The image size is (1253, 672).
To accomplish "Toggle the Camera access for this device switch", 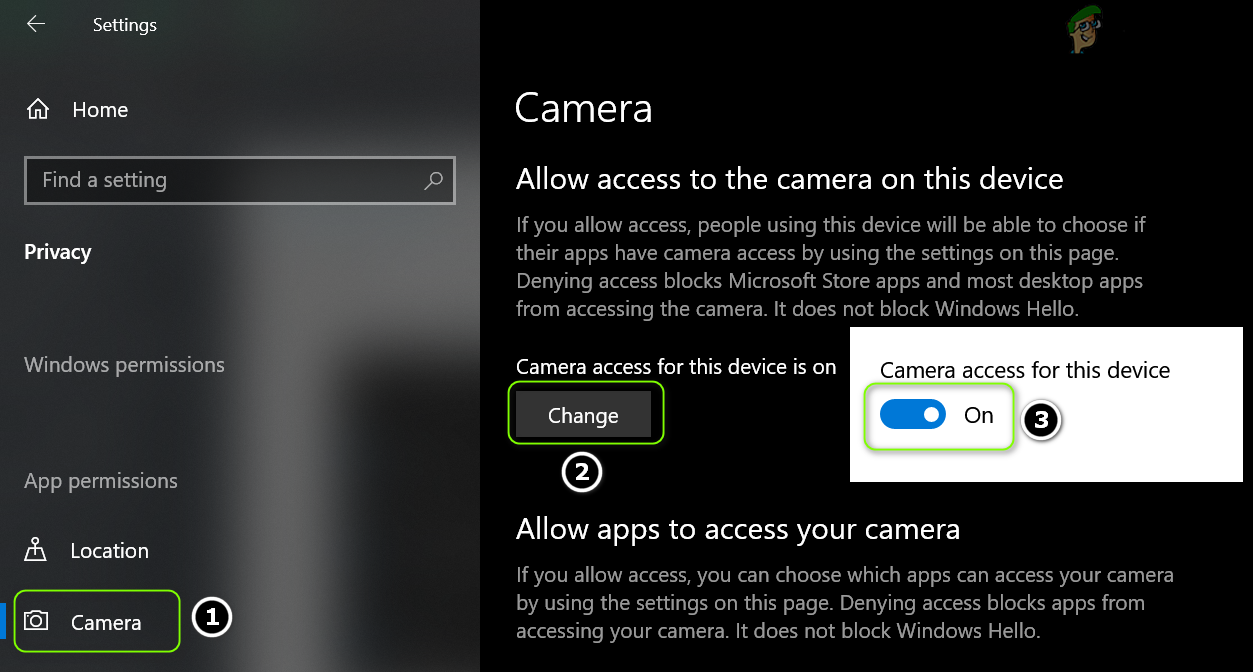I will point(912,414).
